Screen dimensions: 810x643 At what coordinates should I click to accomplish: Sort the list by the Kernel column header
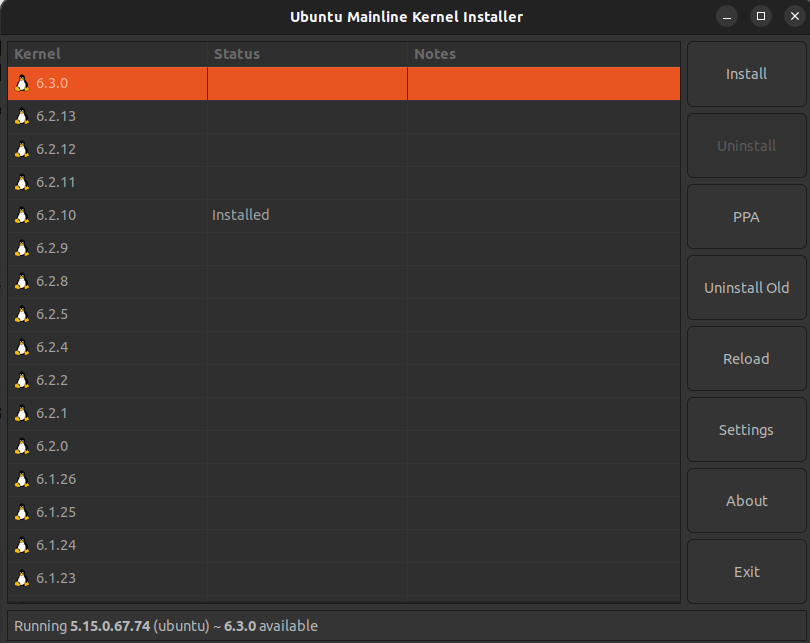tap(107, 54)
